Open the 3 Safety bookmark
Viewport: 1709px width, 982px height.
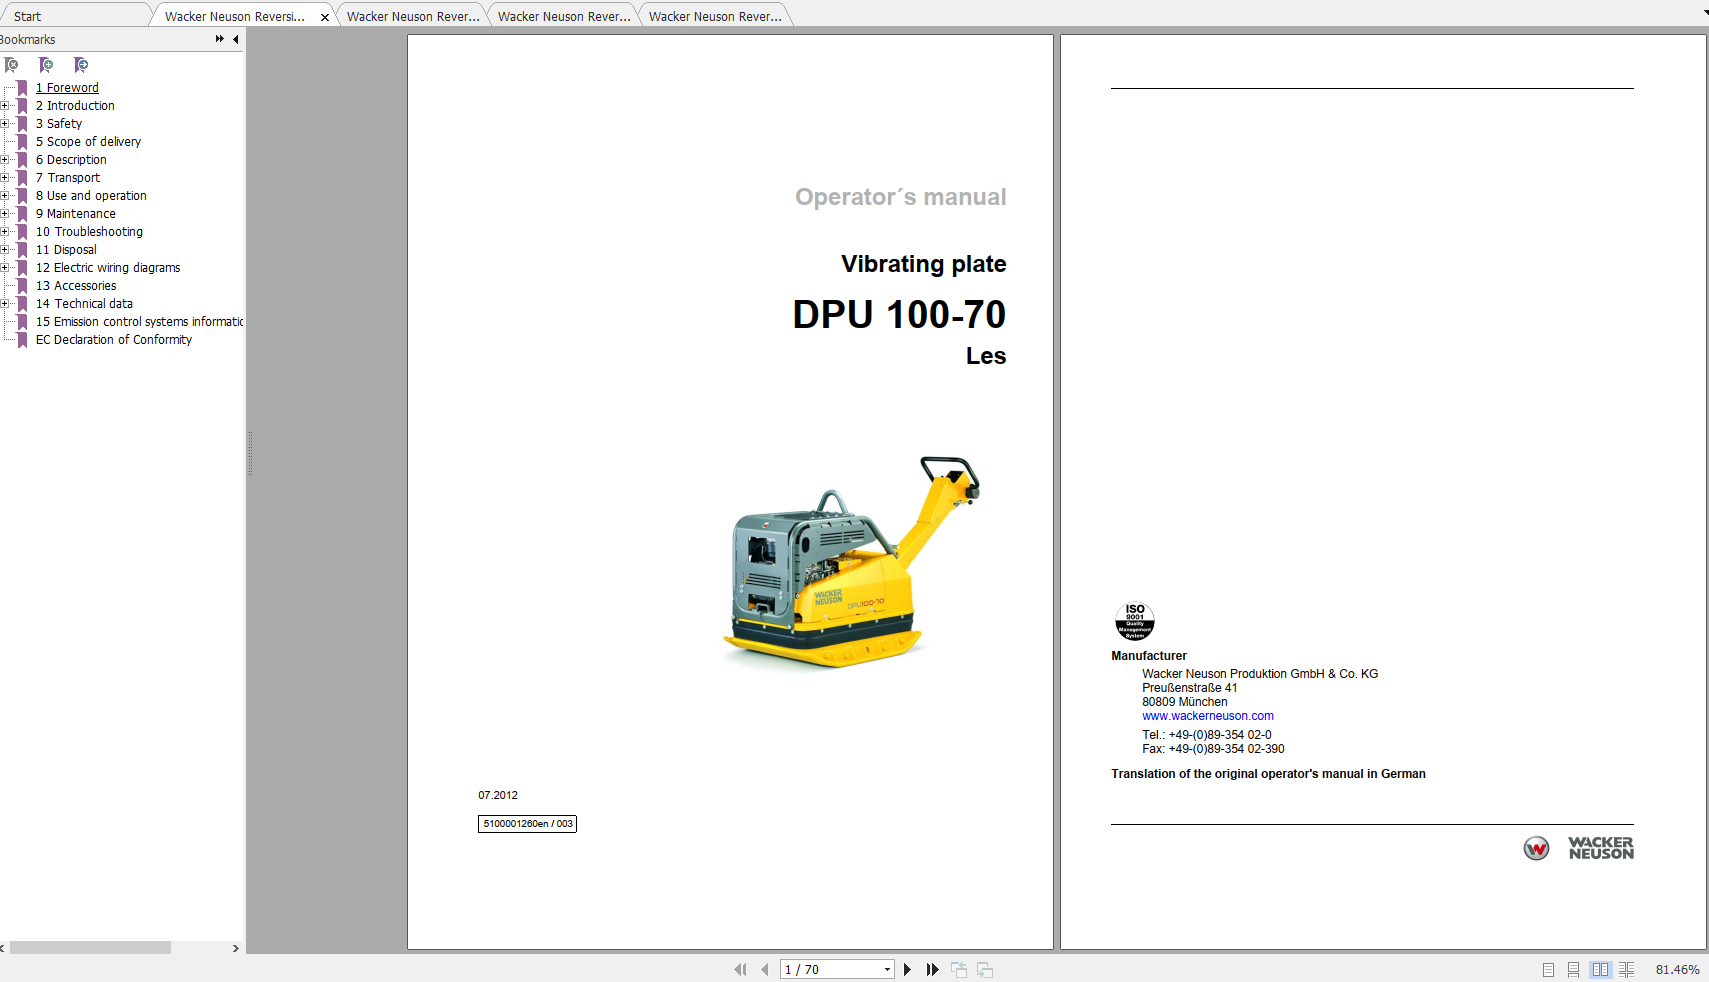tap(59, 124)
